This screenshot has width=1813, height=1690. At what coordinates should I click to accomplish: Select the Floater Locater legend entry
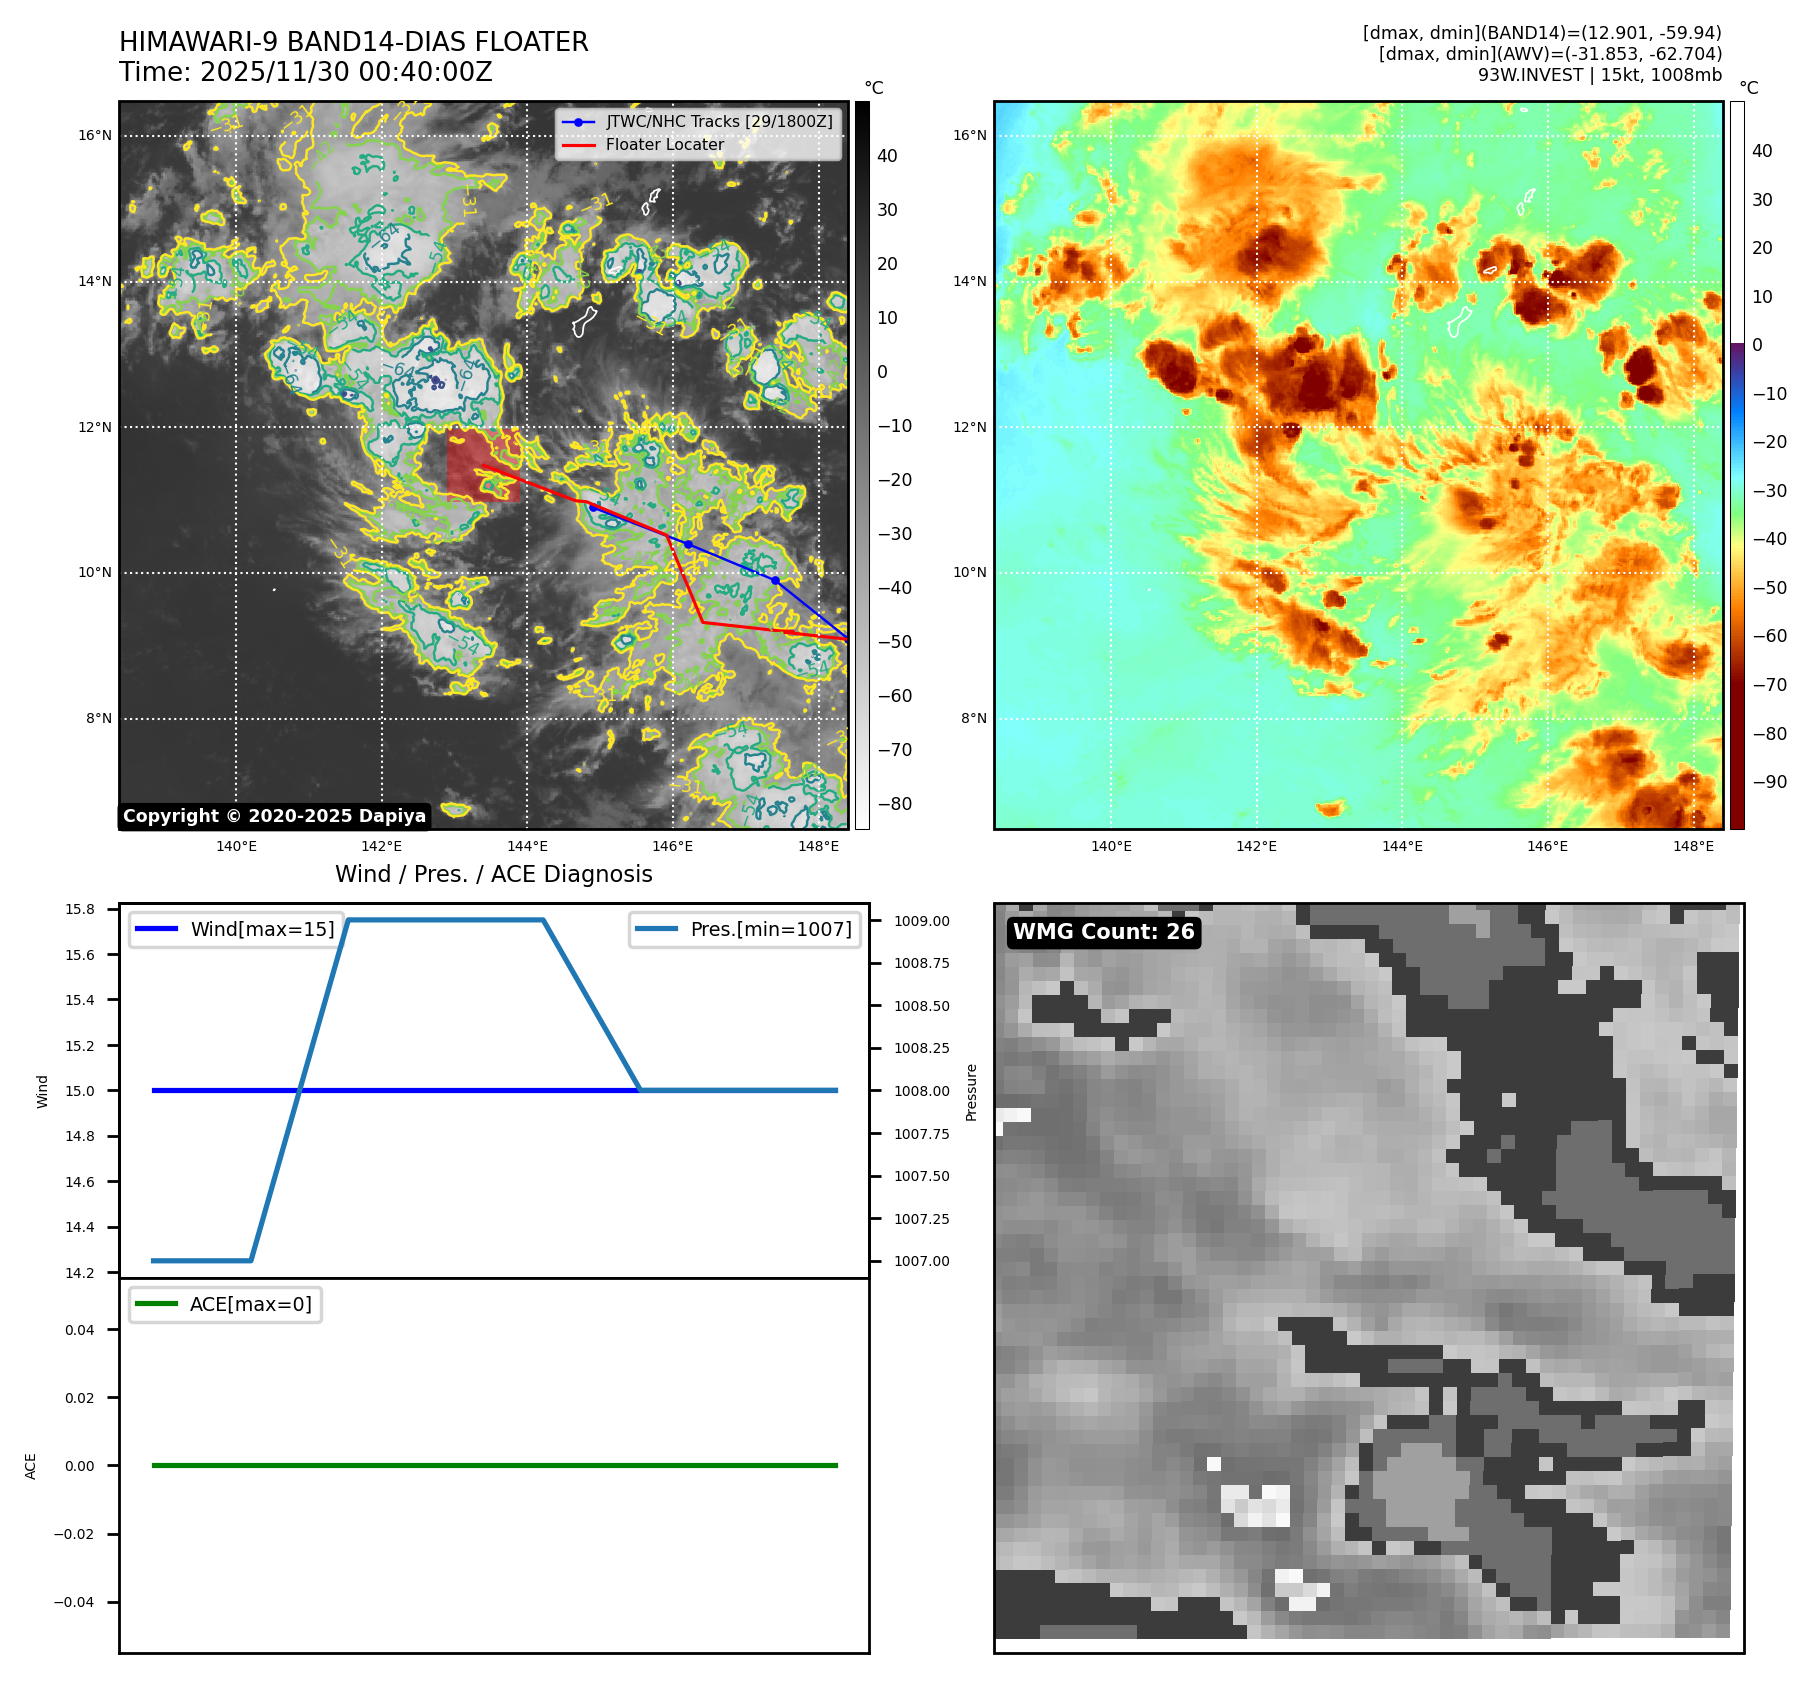click(x=664, y=145)
